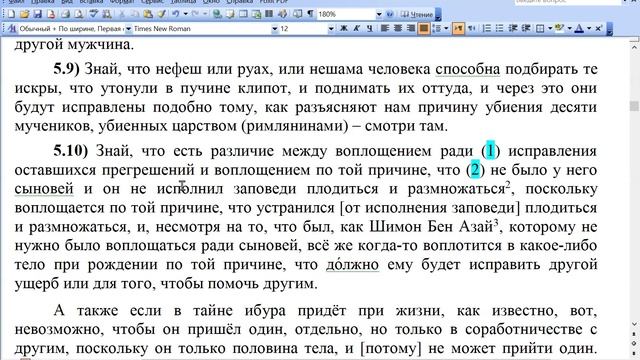This screenshot has width=640, height=360.
Task: Expand the Times New Roman font list
Action: coord(275,29)
